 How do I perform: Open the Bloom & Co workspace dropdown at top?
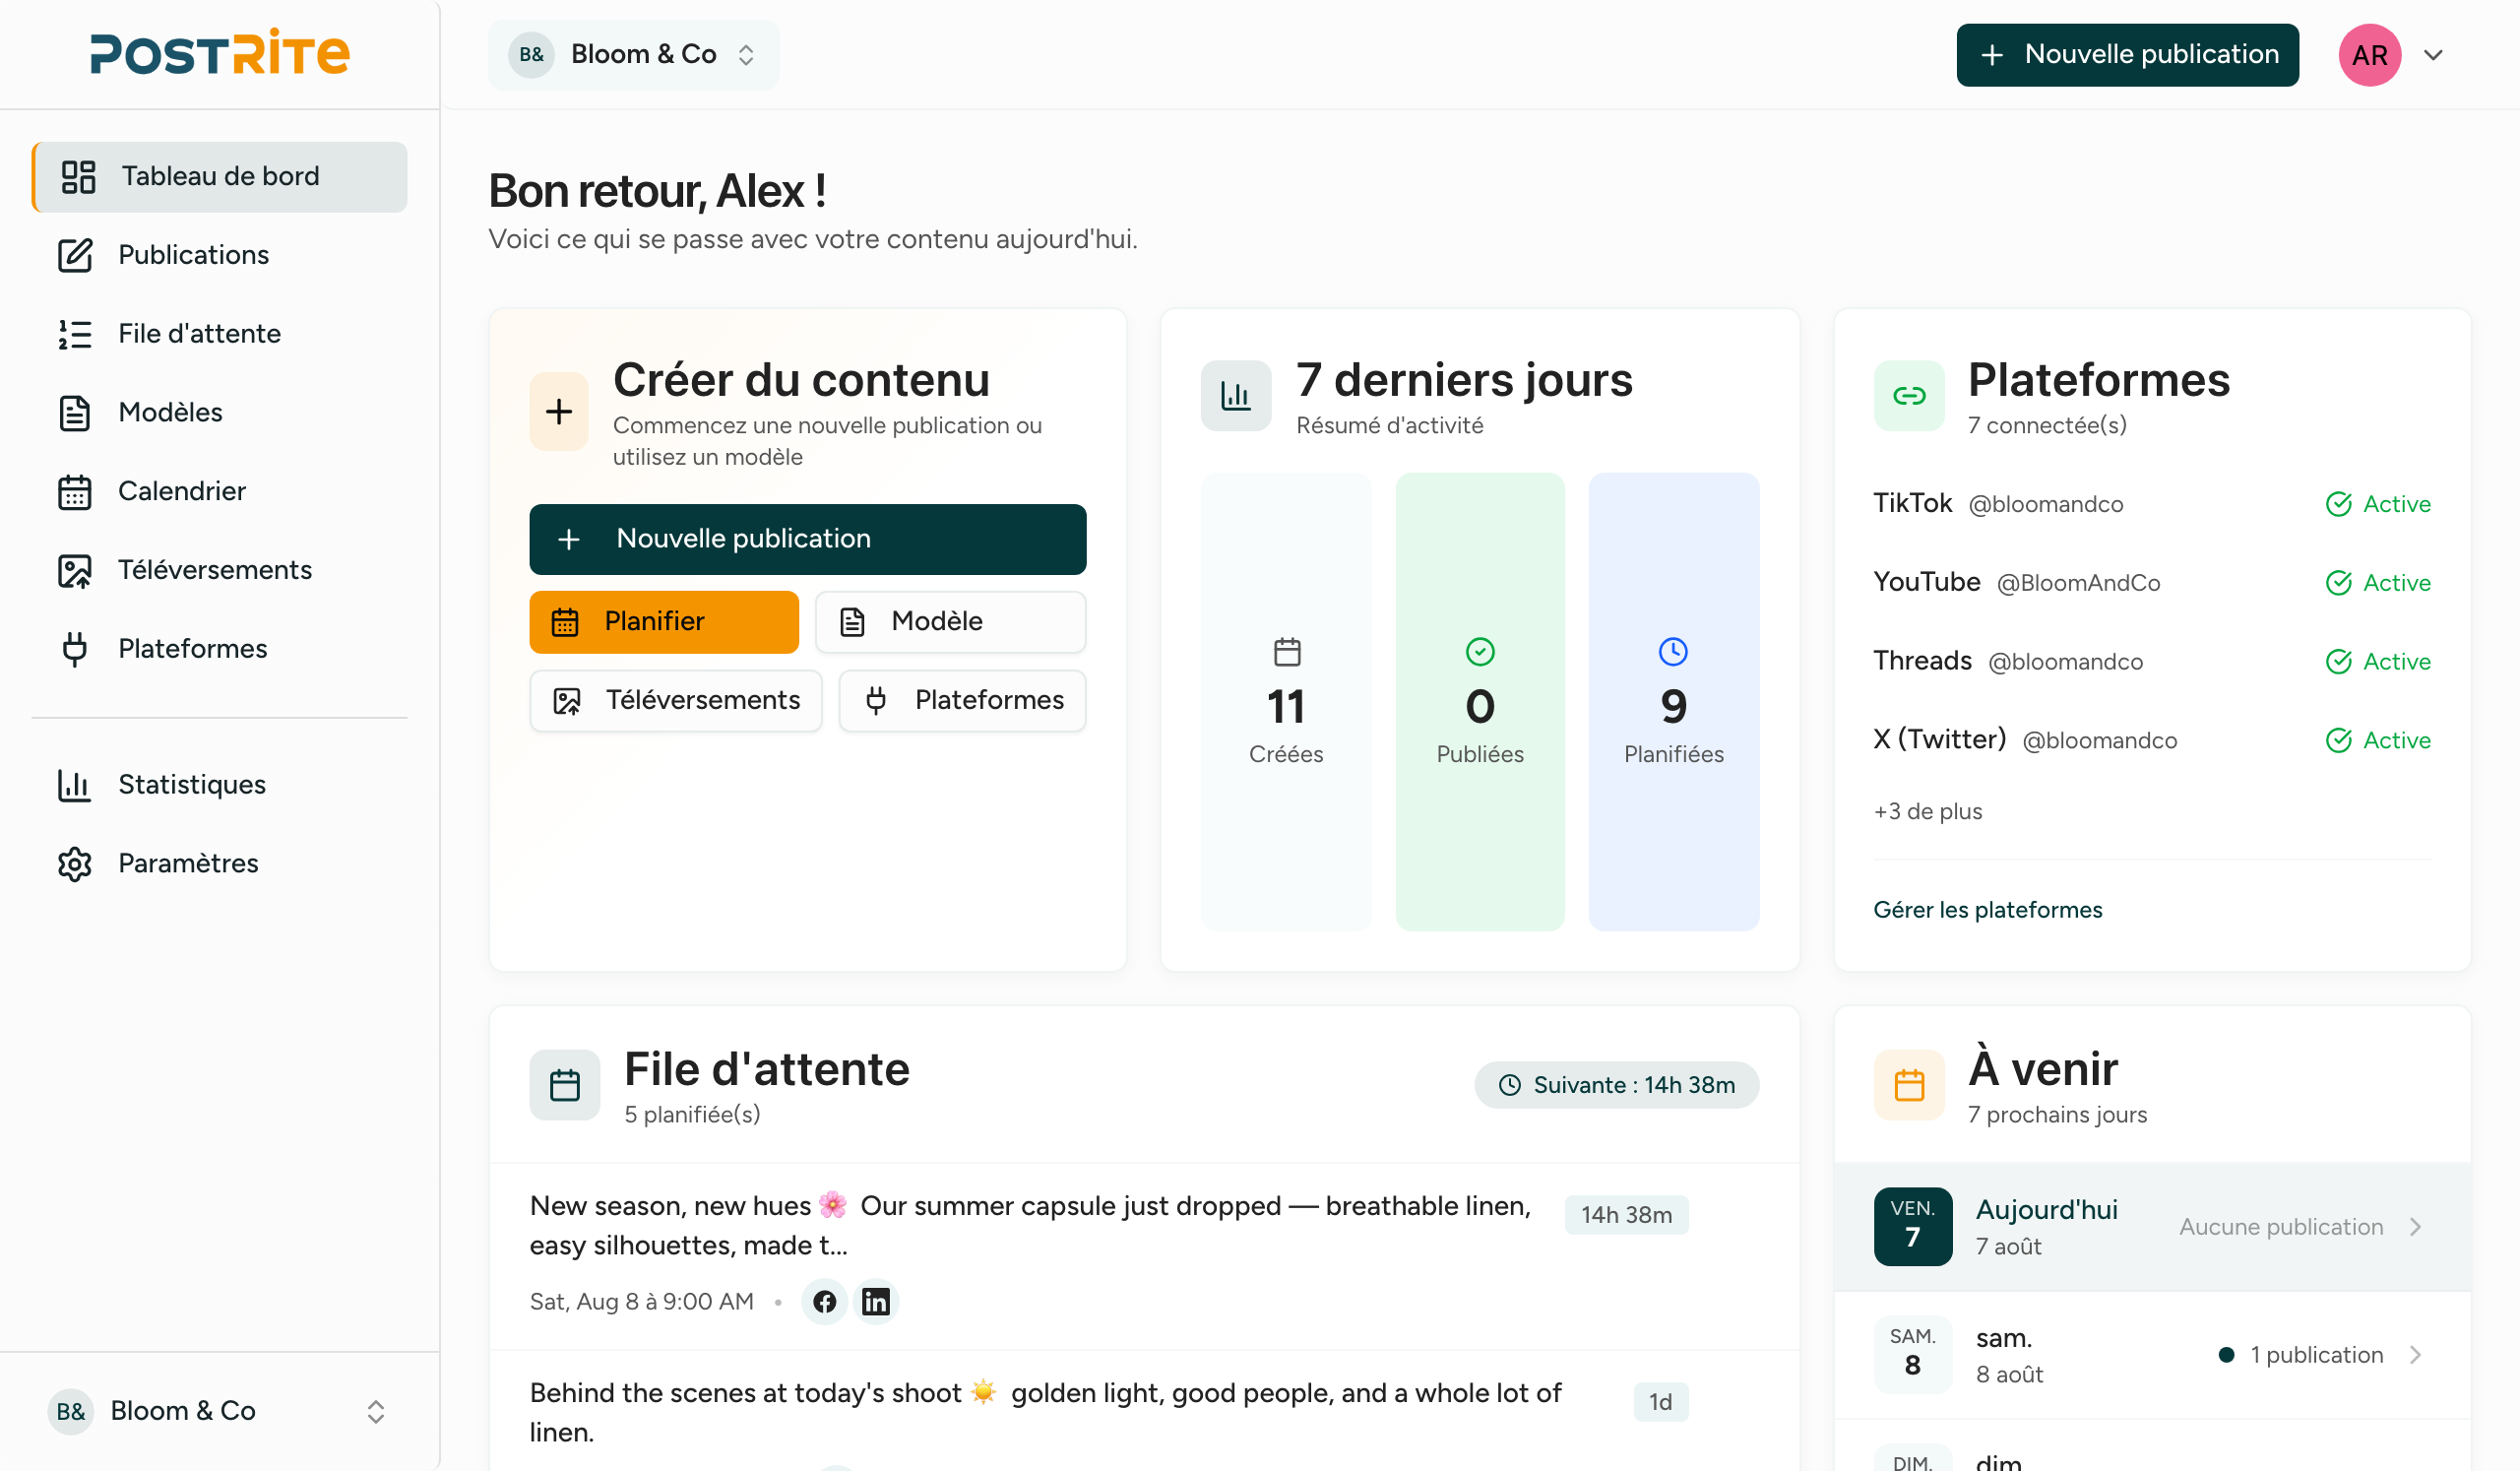(x=634, y=55)
